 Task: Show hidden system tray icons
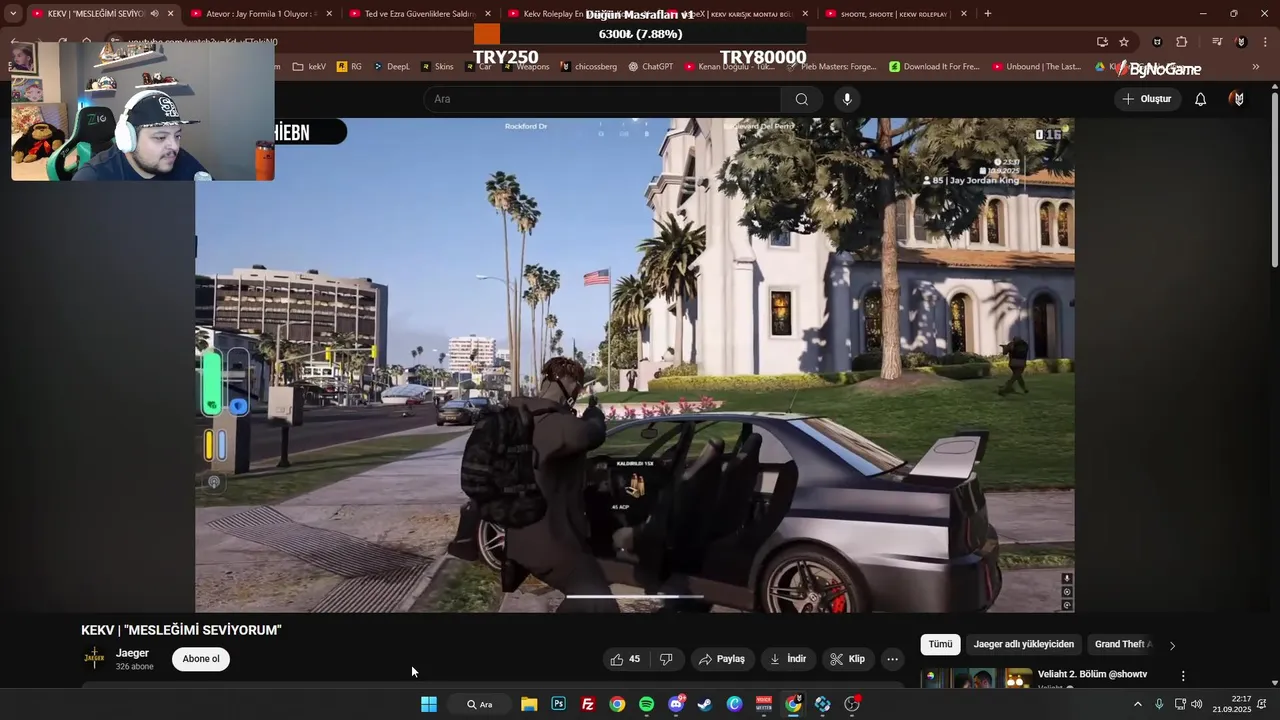(x=1137, y=704)
